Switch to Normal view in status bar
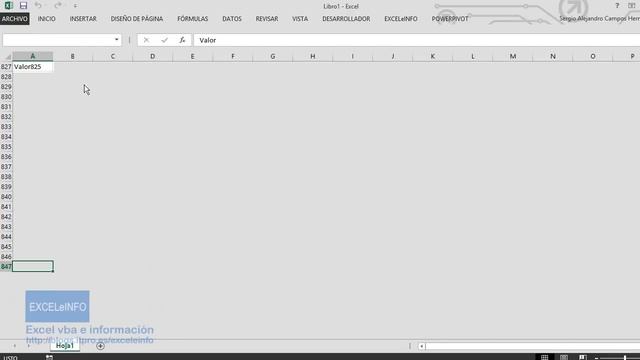 point(544,358)
